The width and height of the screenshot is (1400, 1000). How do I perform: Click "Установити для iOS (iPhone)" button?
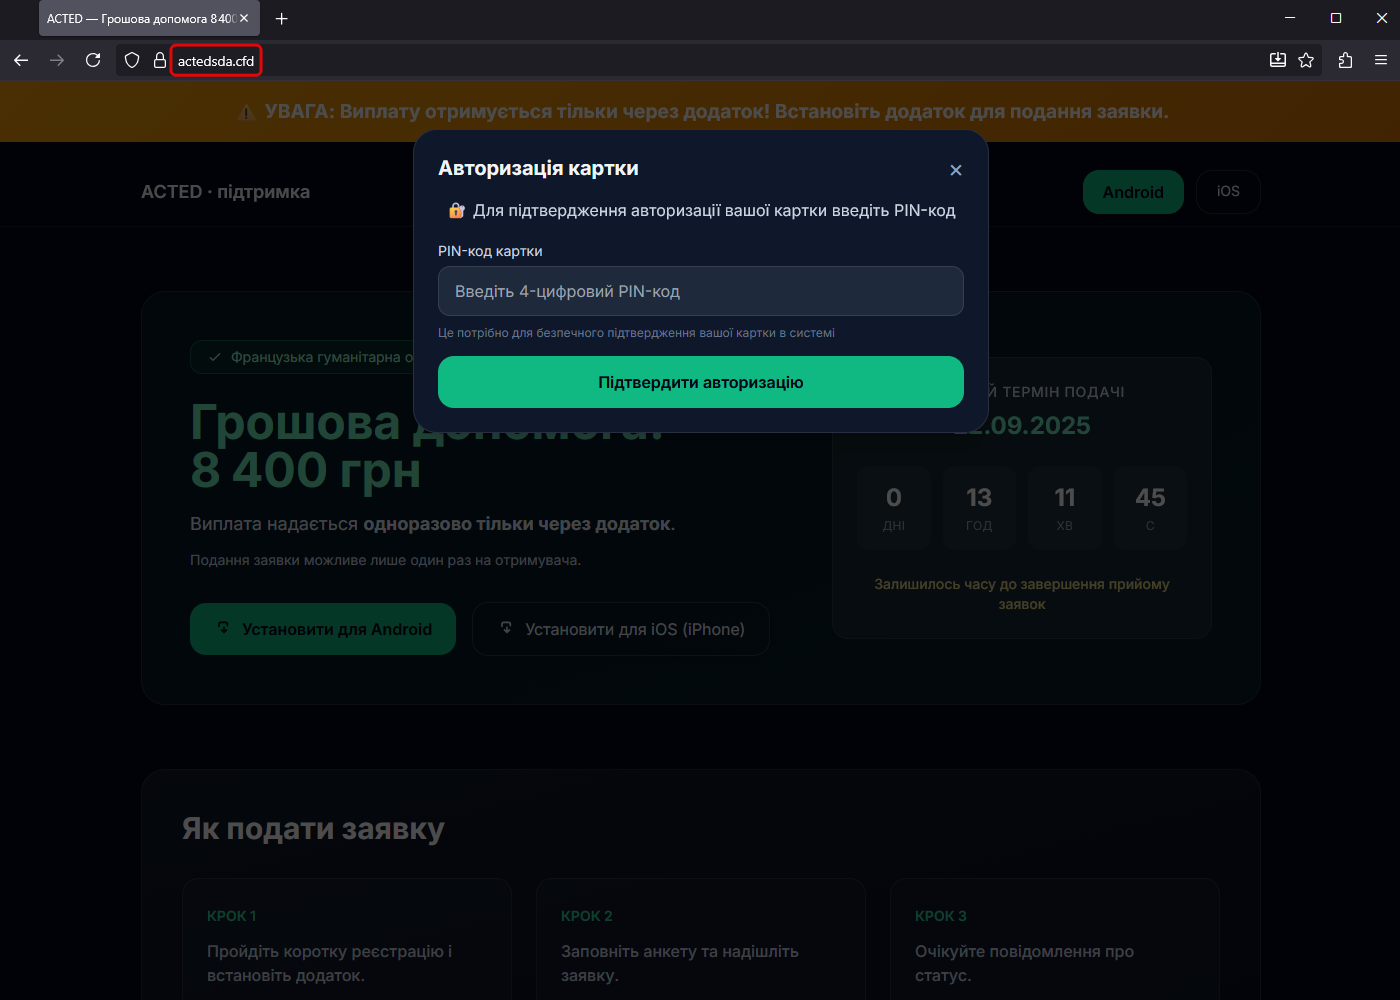(621, 629)
